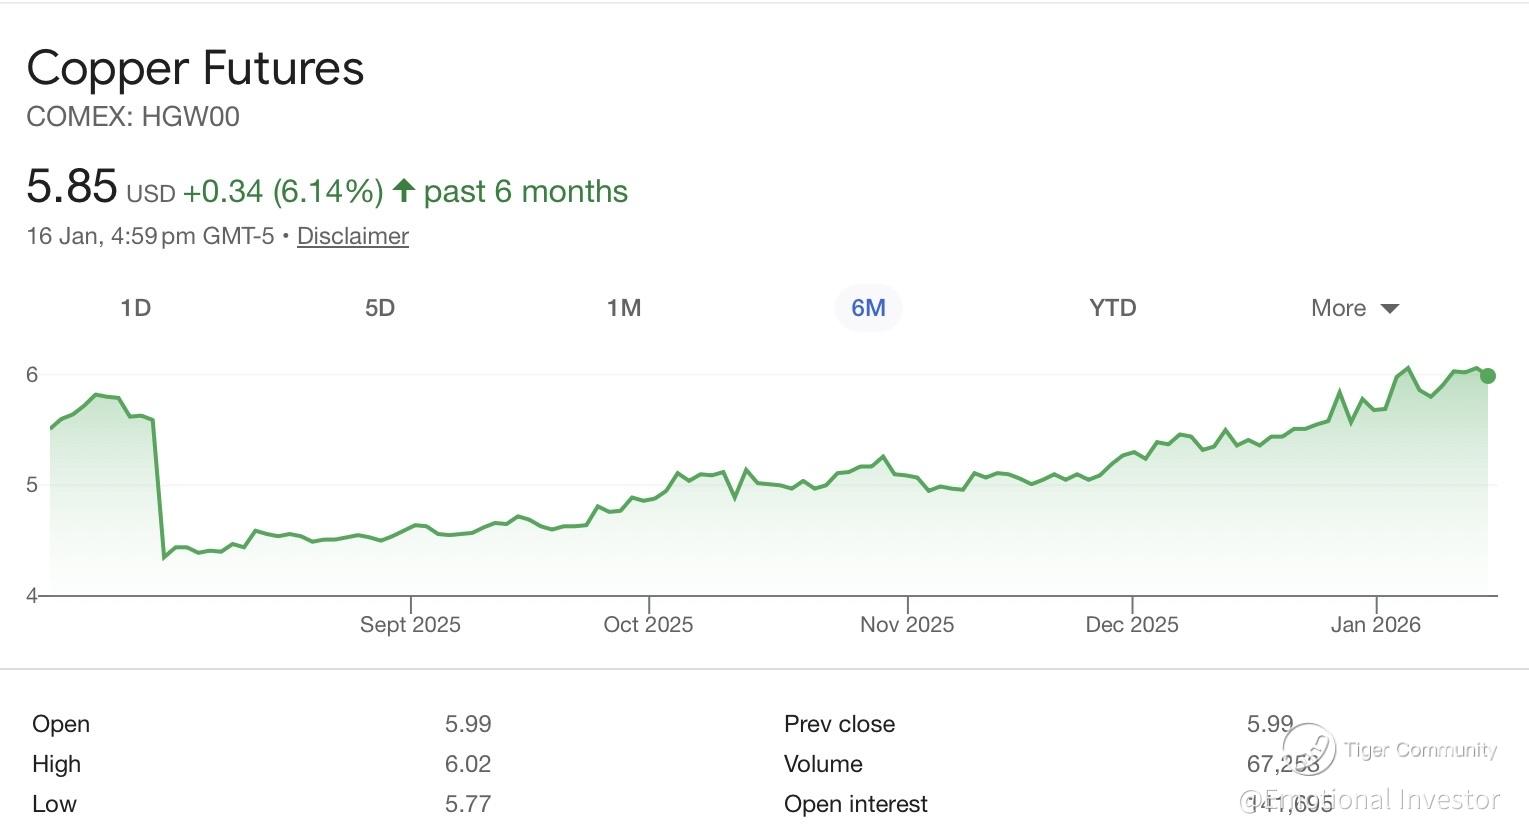Screen dimensions: 1529x834
Task: Click the Jan 2026 axis label
Action: (1376, 625)
